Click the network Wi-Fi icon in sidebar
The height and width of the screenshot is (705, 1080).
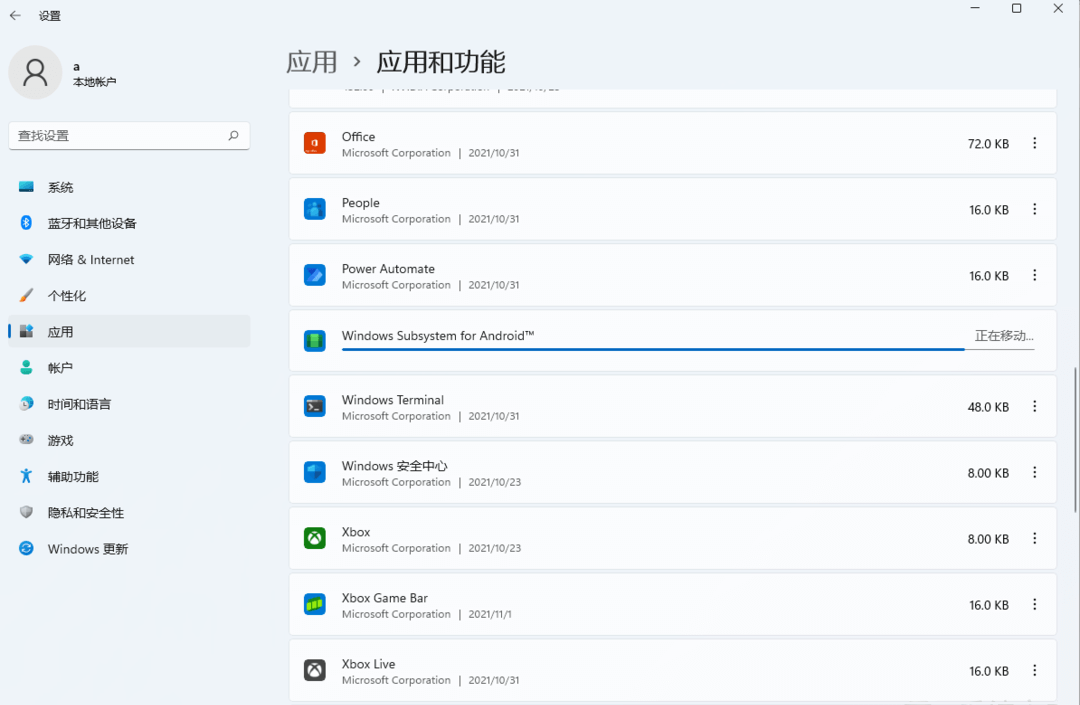point(26,259)
